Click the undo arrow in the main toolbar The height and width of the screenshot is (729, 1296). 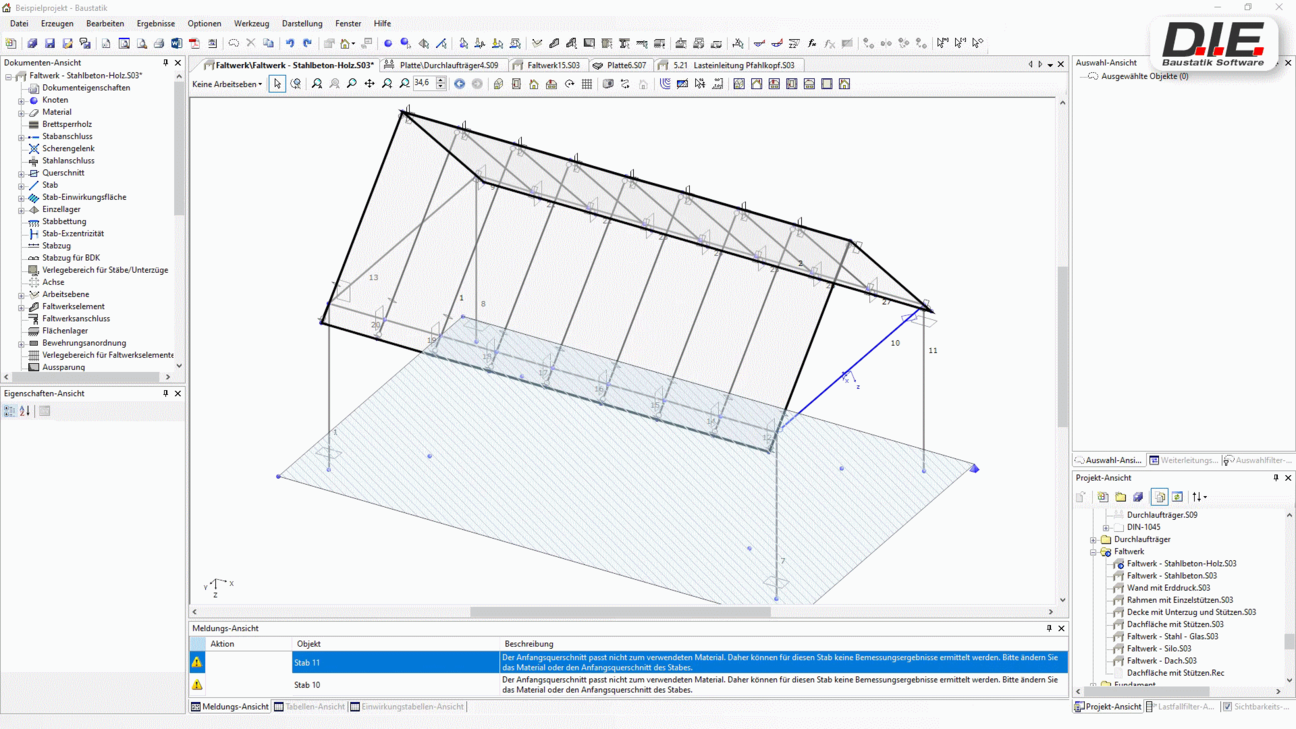290,43
